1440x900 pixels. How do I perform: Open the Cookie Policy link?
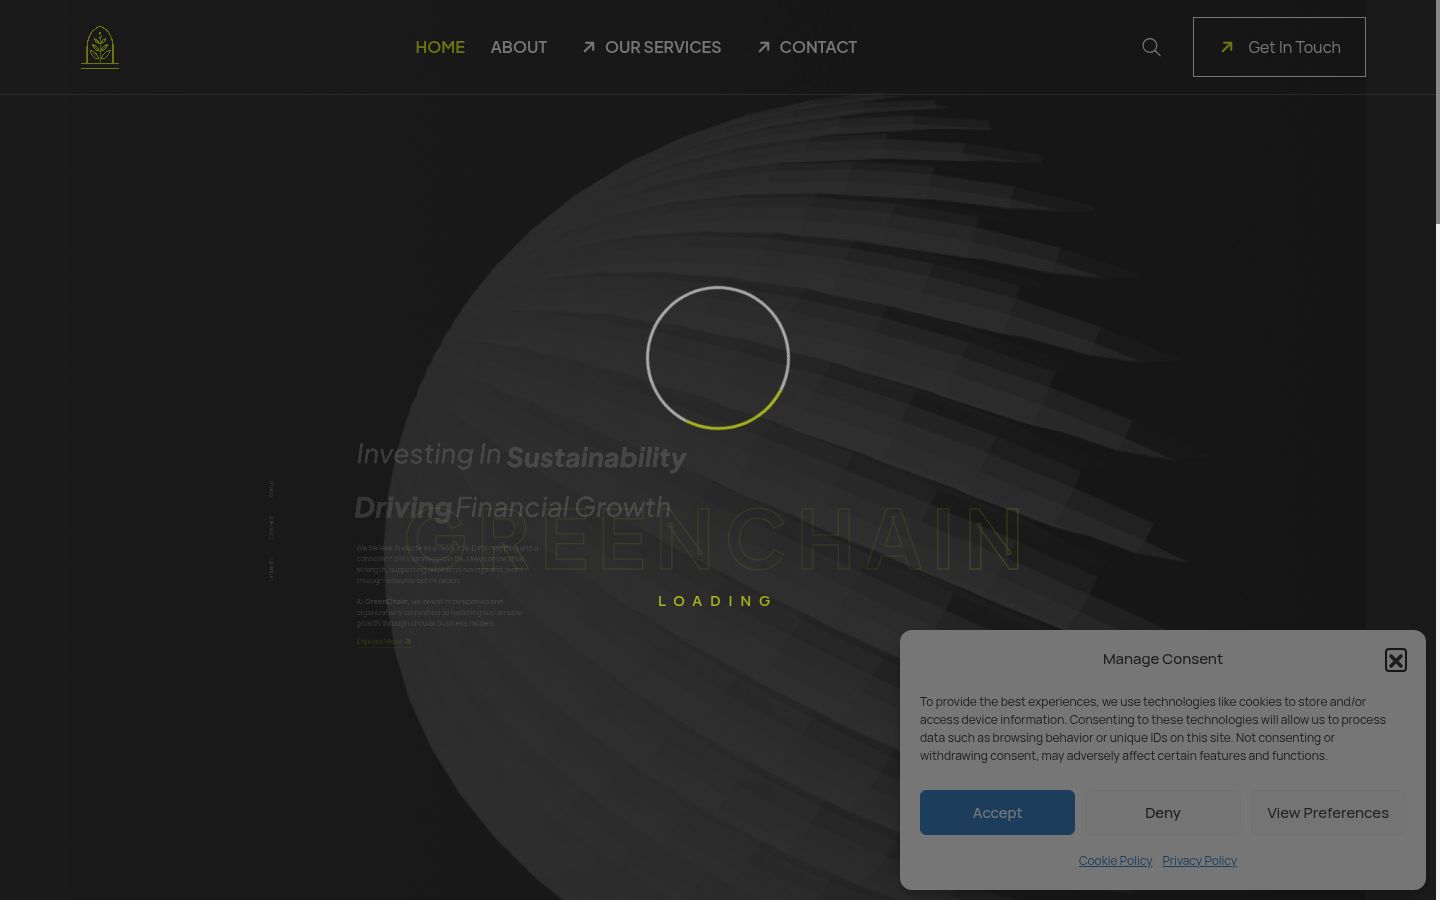(x=1115, y=861)
